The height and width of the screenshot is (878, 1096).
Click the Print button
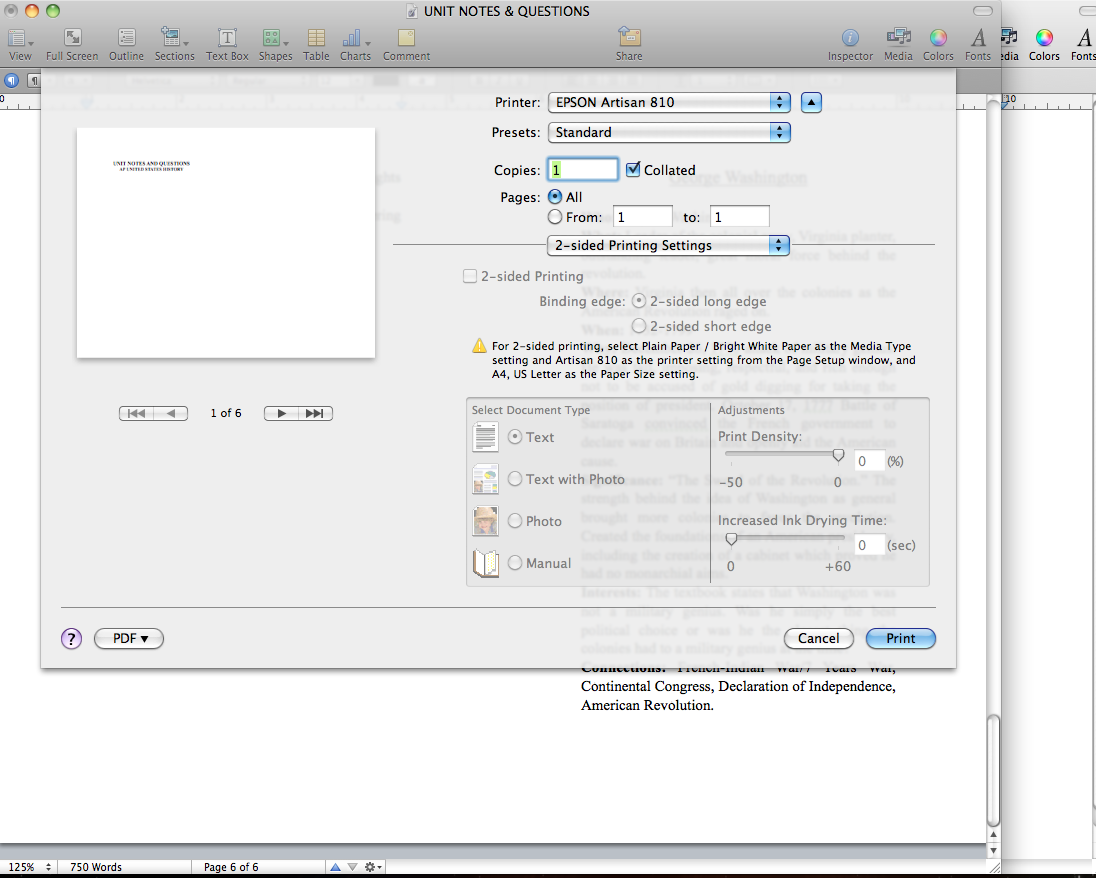pos(900,638)
